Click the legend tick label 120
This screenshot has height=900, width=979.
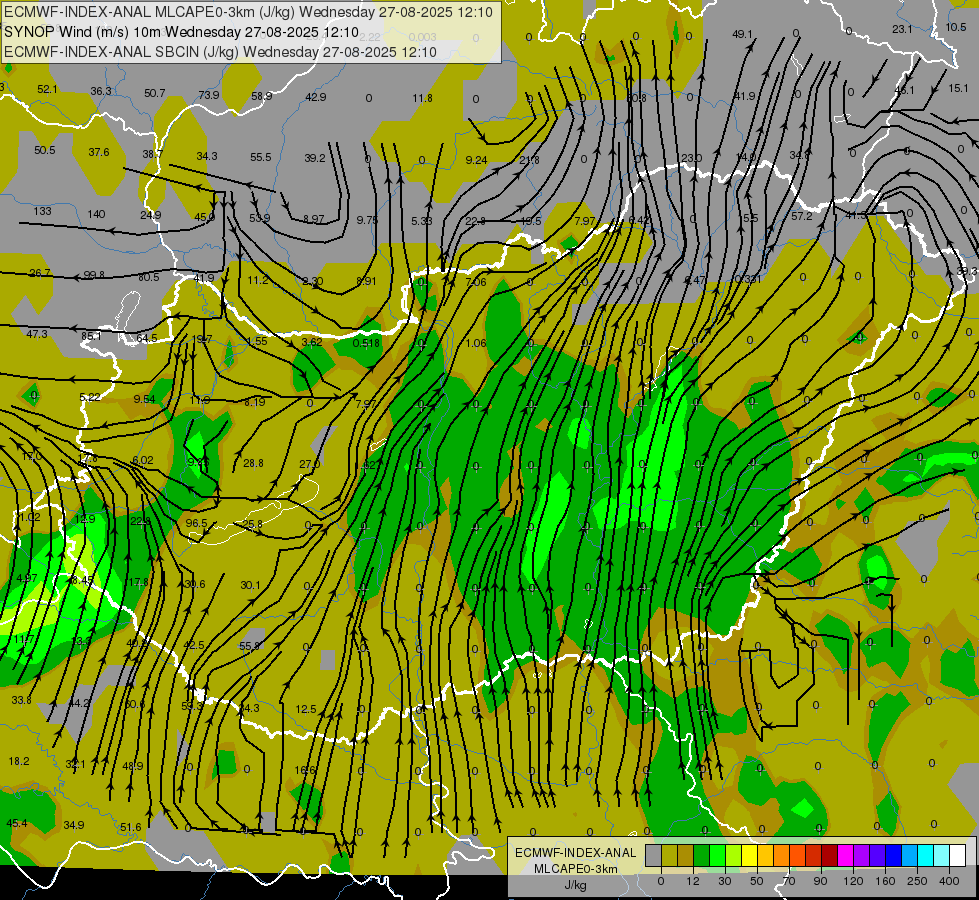coord(853,881)
